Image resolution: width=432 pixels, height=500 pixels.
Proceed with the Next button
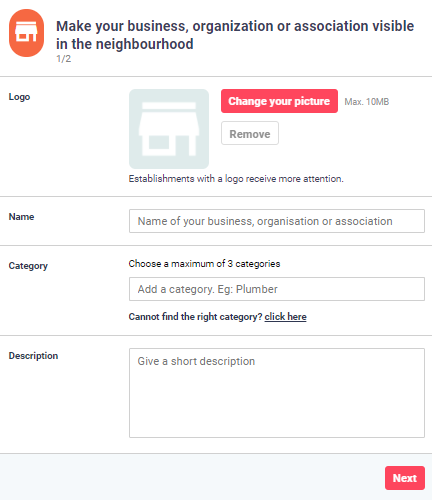click(x=405, y=478)
